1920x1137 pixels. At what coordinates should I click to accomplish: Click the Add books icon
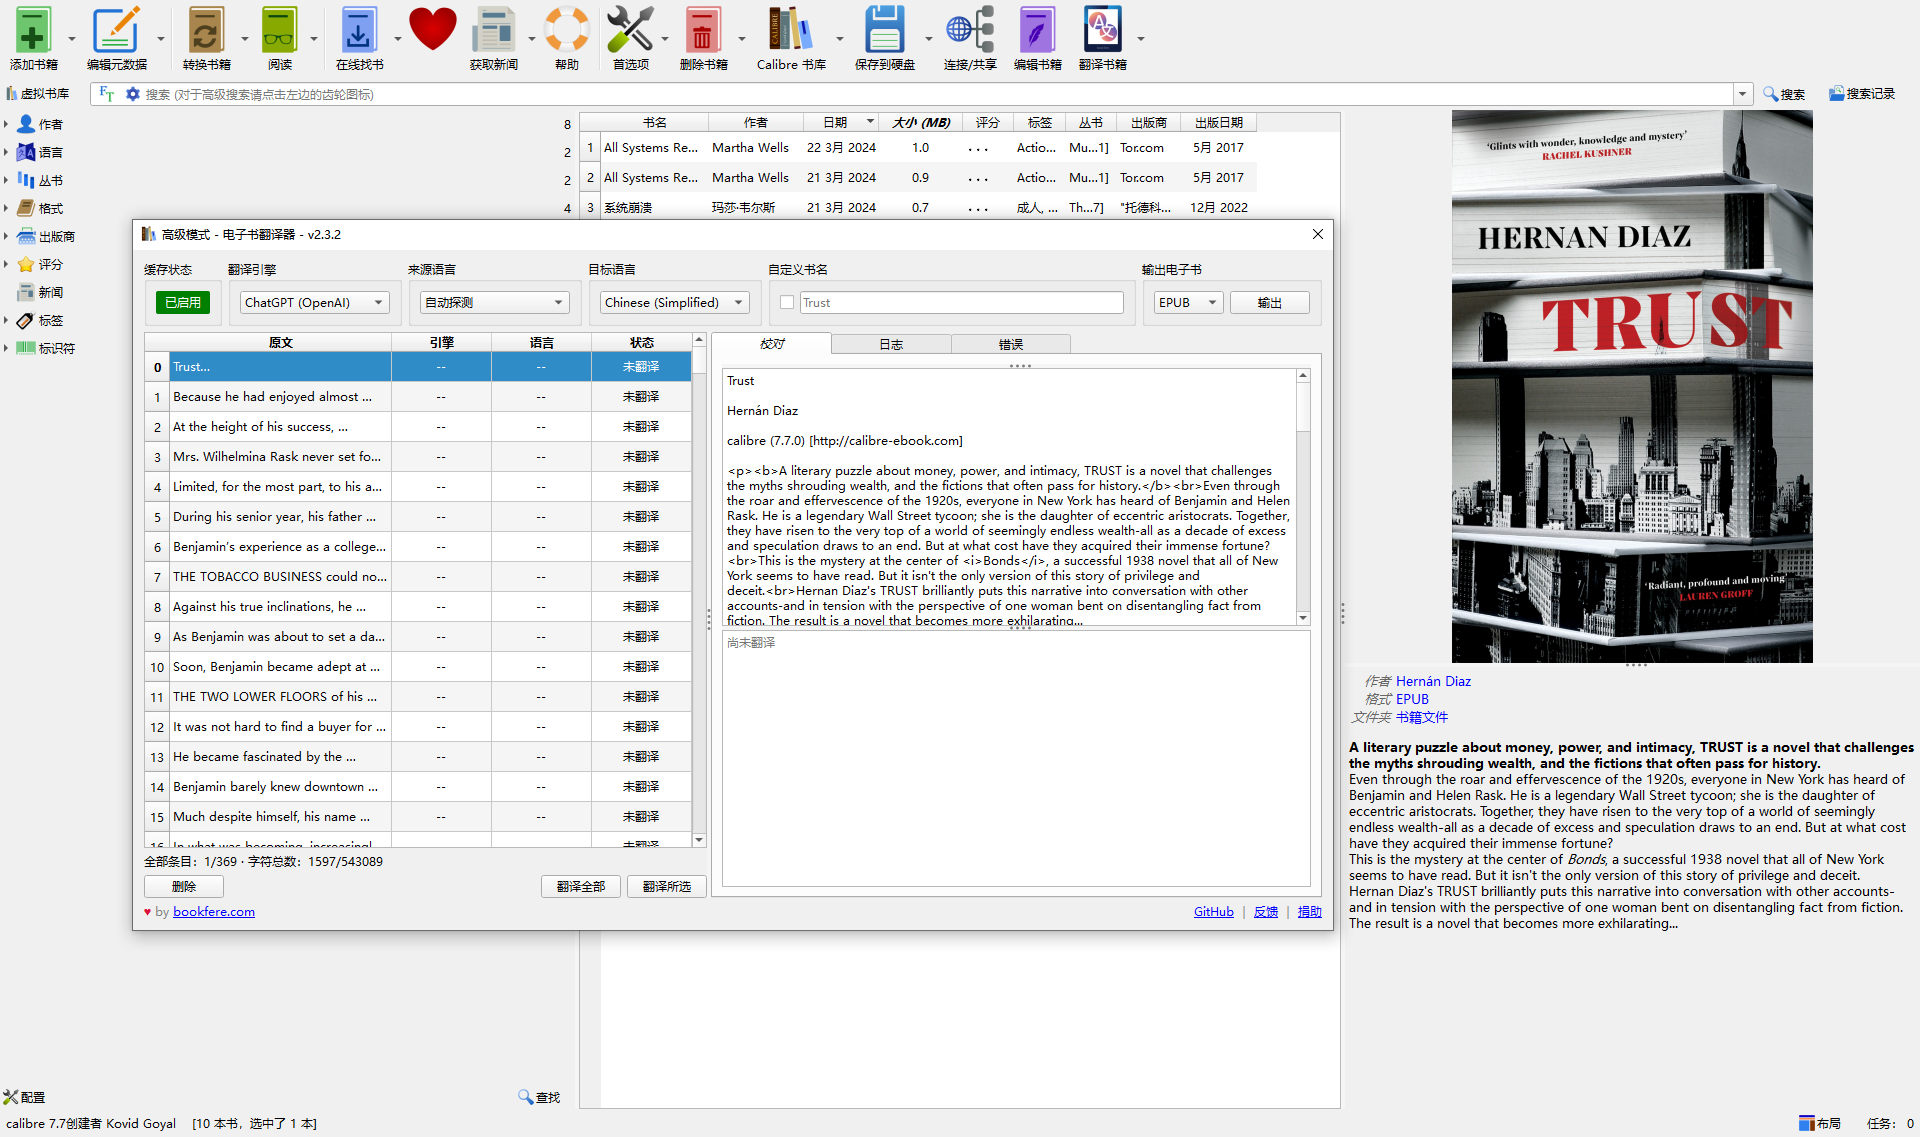tap(33, 30)
